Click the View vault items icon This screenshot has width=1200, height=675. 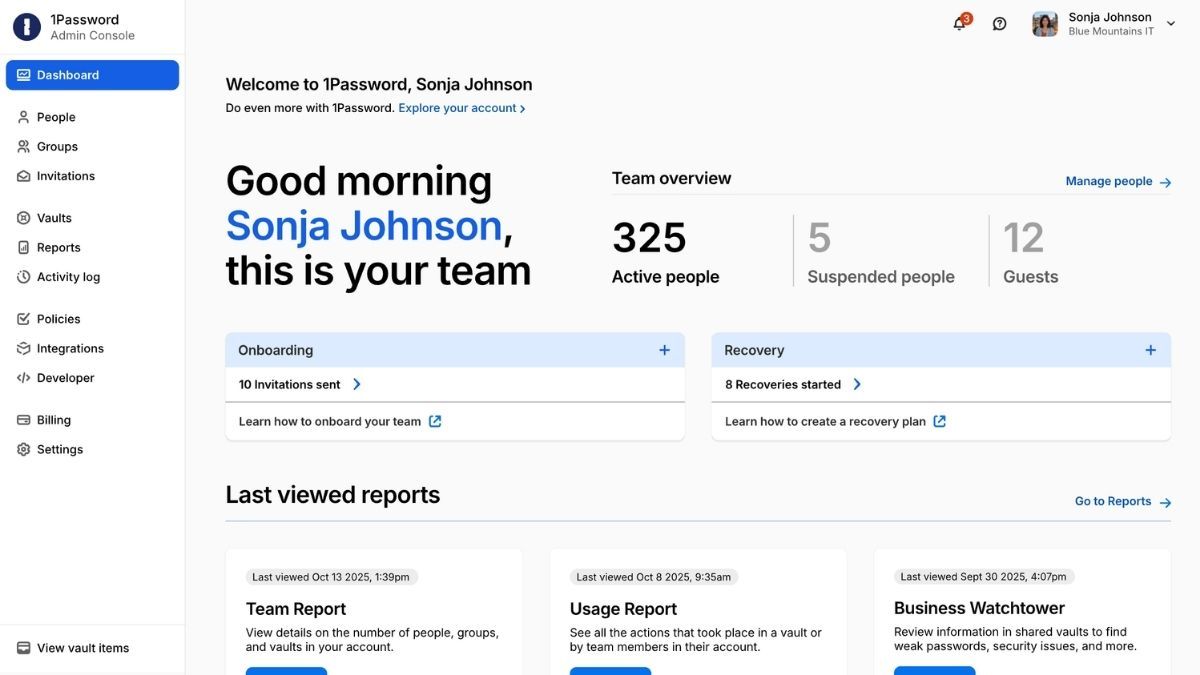[24, 648]
